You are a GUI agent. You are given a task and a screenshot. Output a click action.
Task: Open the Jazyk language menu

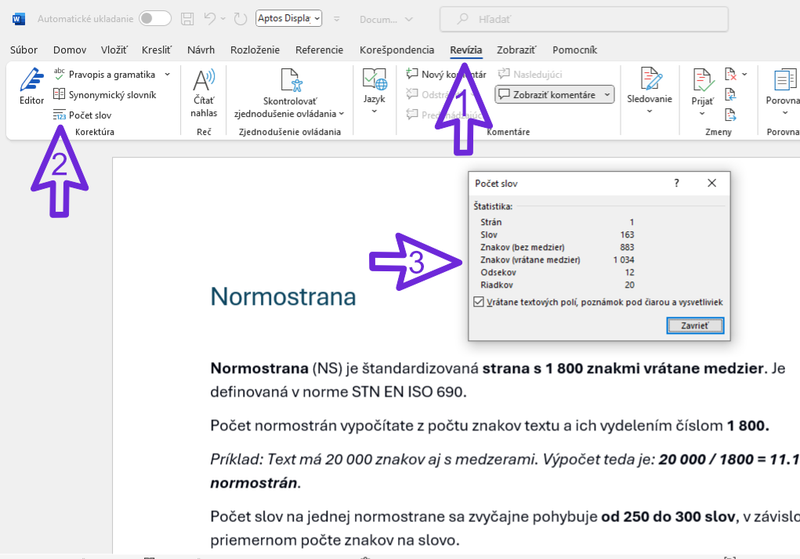point(374,92)
